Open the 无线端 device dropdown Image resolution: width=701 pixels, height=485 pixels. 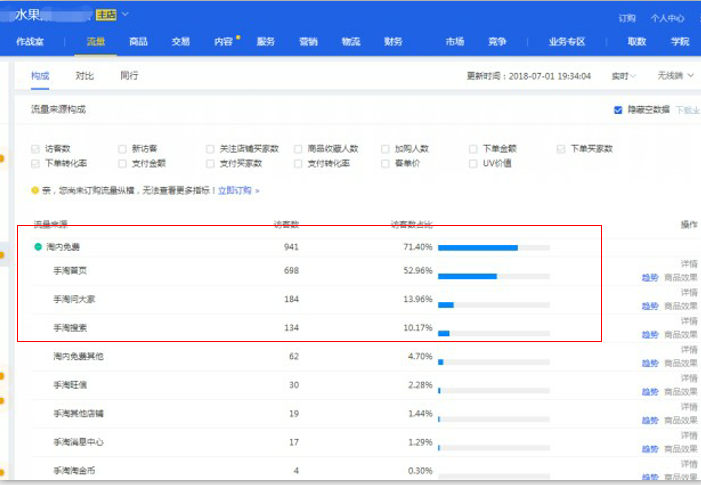676,76
